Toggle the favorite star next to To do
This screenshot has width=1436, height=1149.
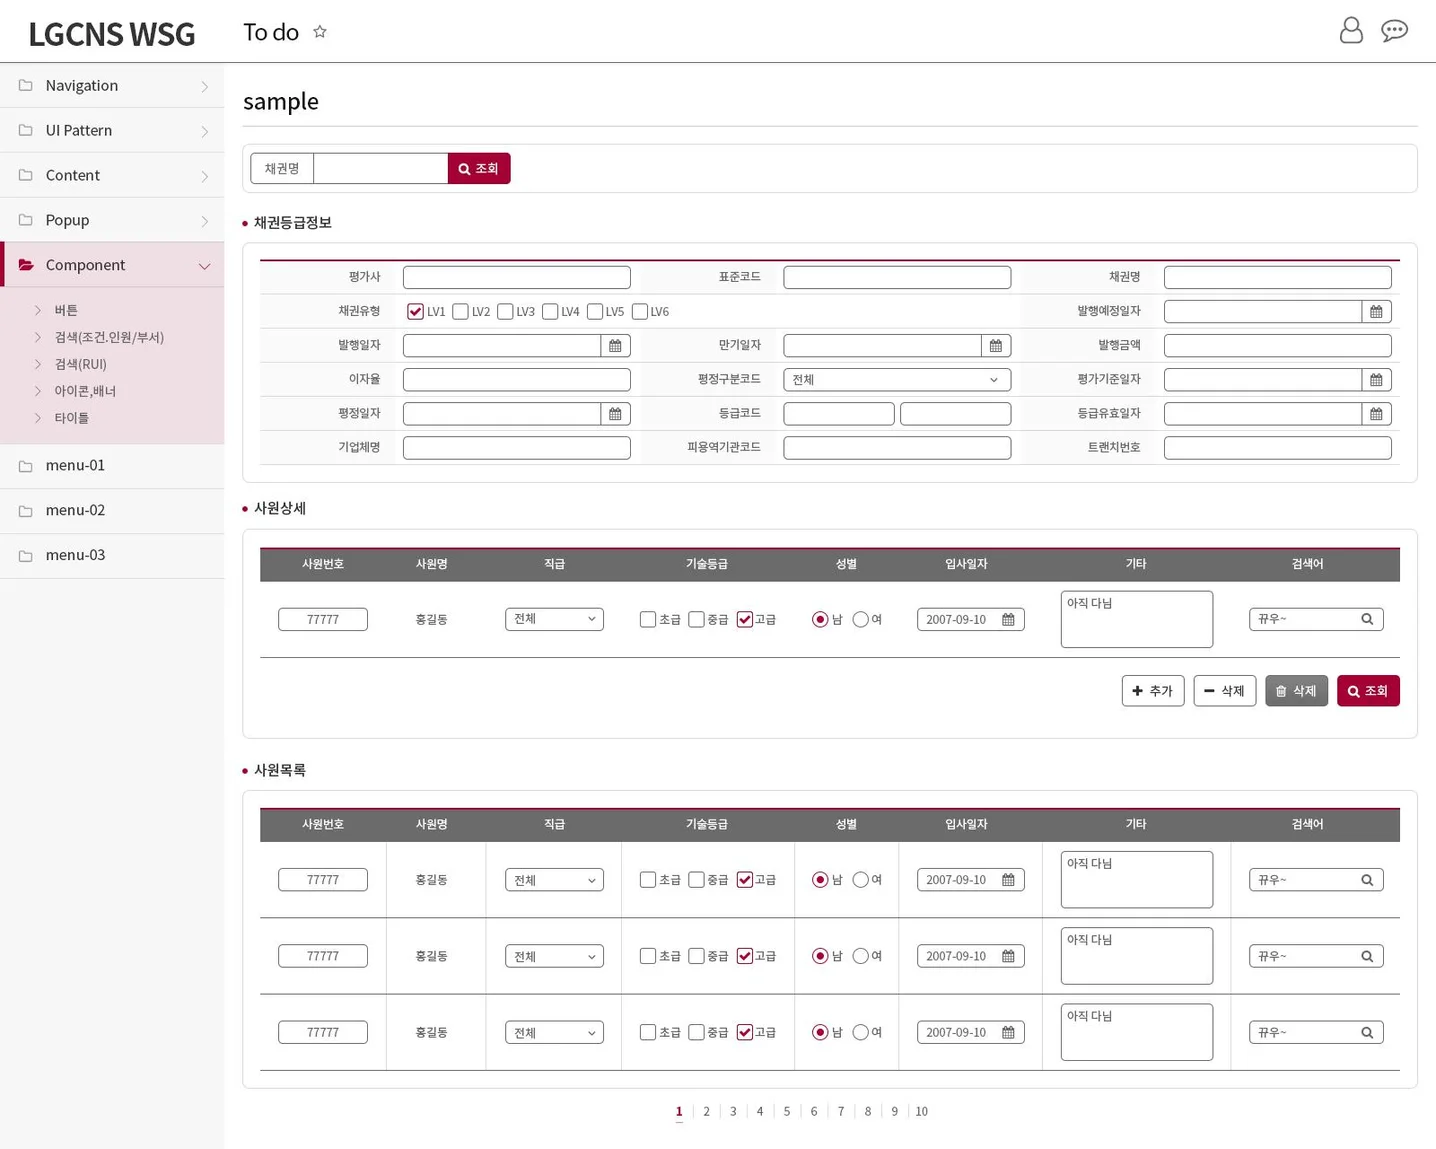click(320, 32)
